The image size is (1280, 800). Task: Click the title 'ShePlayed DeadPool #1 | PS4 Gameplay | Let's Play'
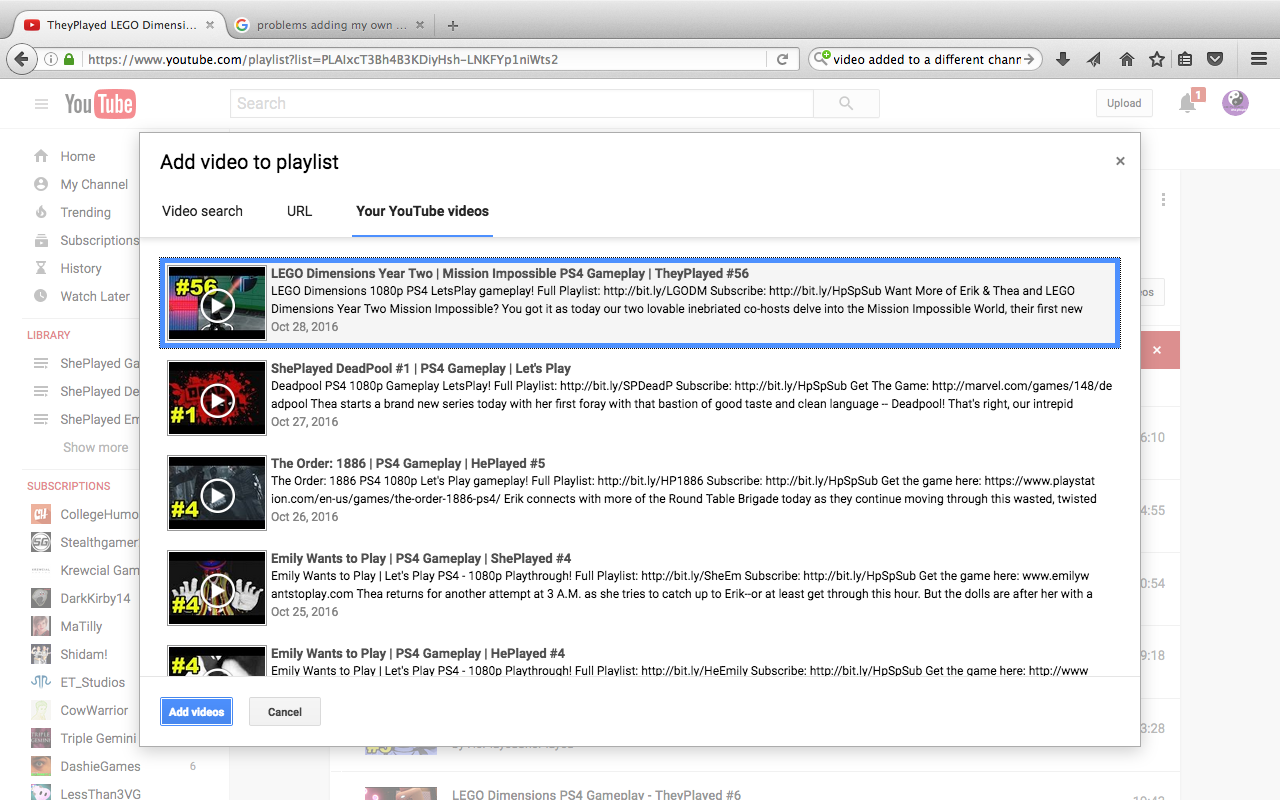[x=421, y=368]
